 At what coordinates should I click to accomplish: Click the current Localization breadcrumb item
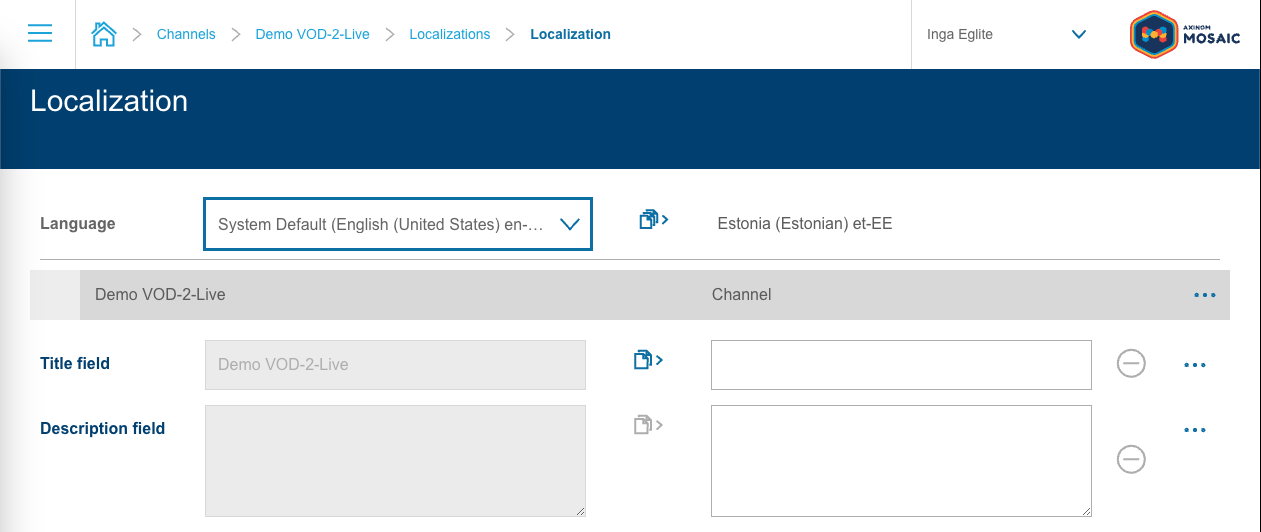click(x=570, y=34)
